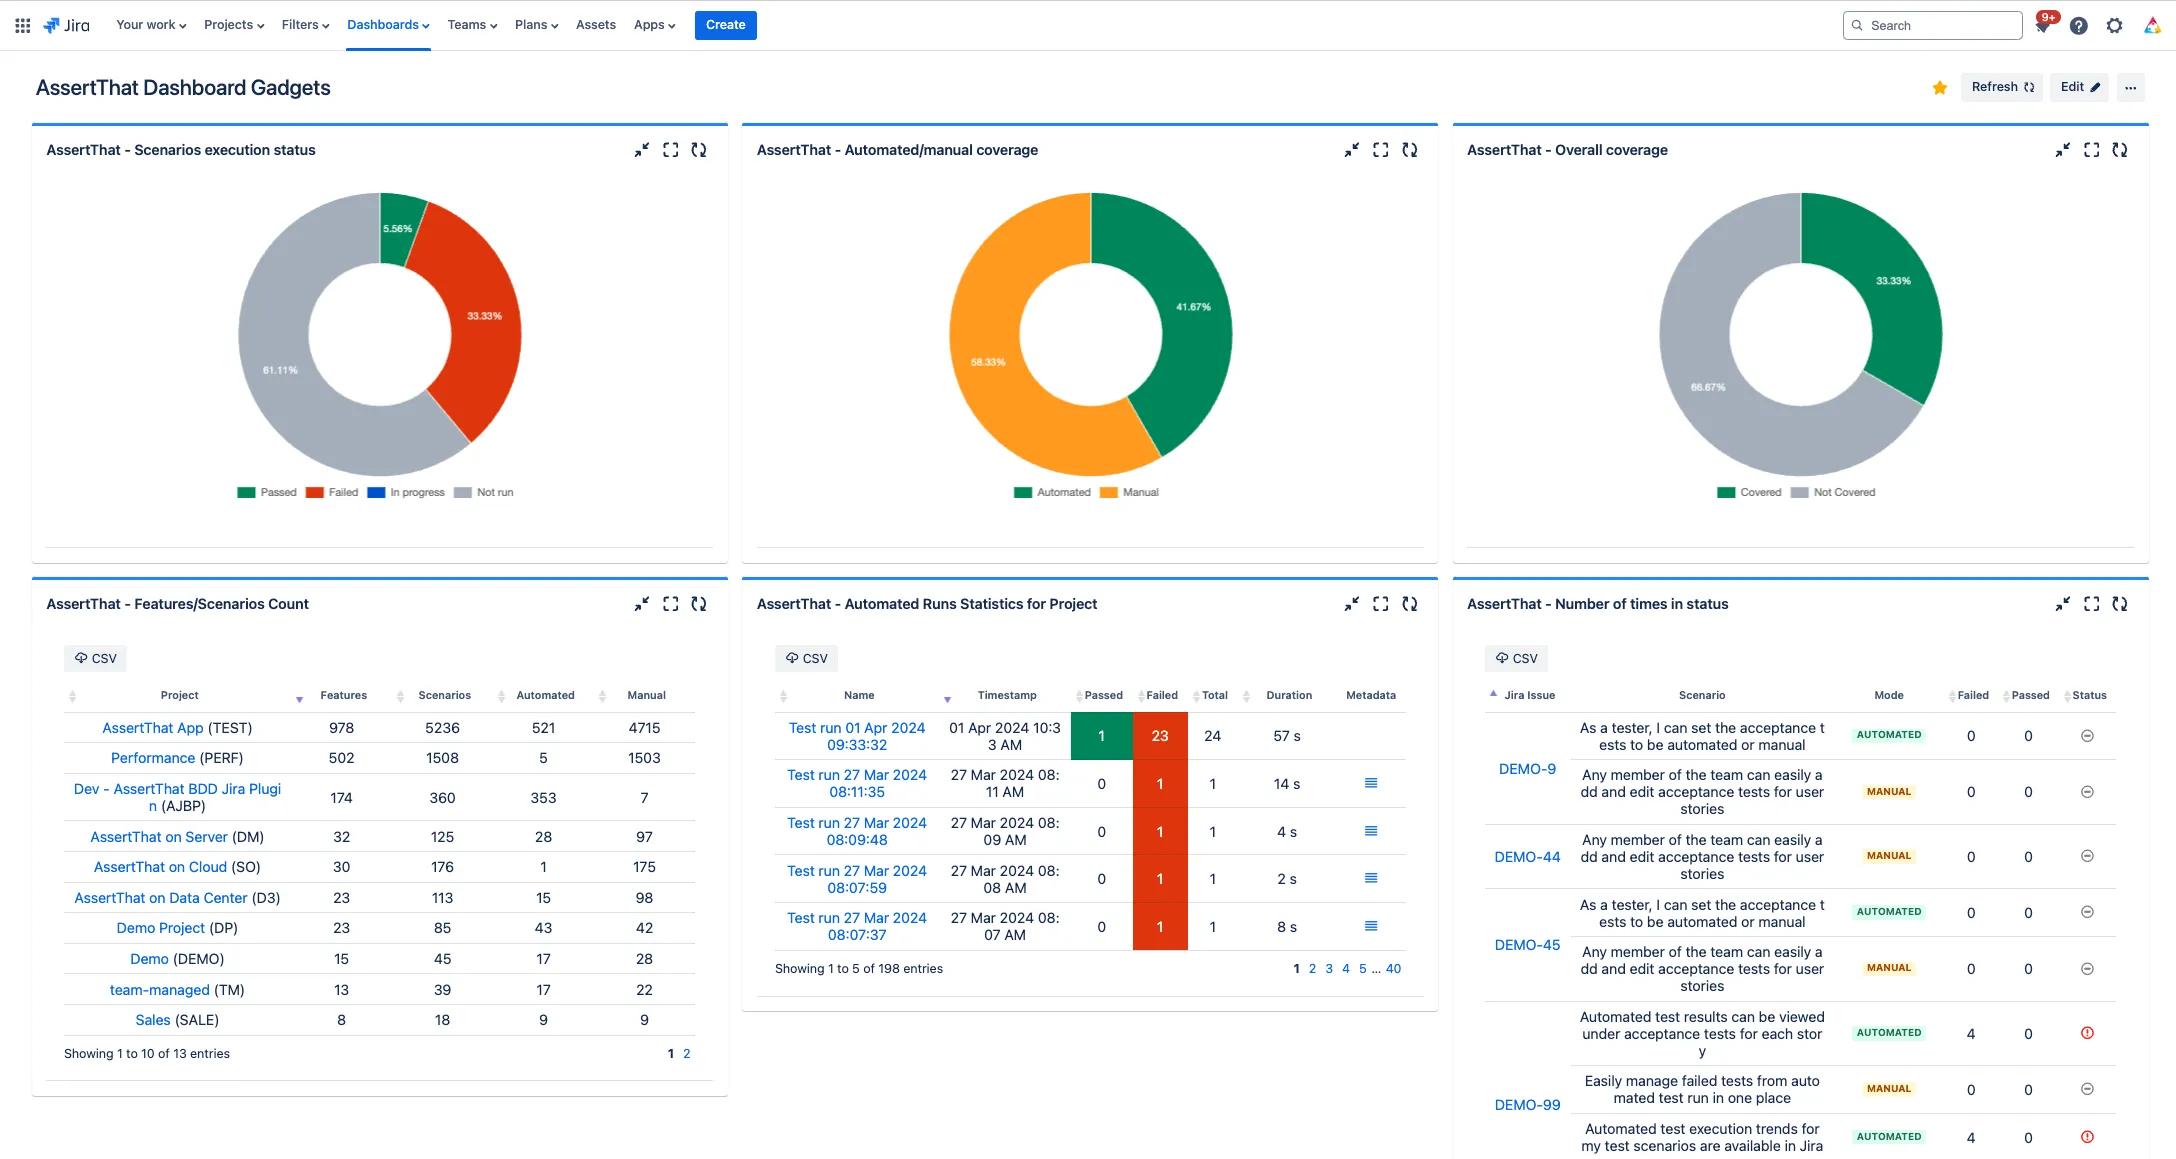Open the help question mark icon

2078,26
